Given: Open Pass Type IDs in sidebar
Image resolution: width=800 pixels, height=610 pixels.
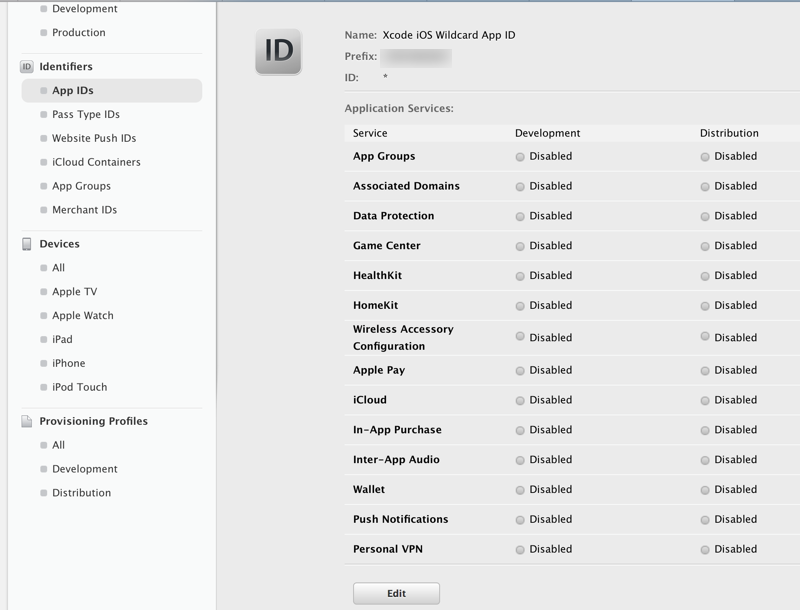Looking at the screenshot, I should 86,114.
